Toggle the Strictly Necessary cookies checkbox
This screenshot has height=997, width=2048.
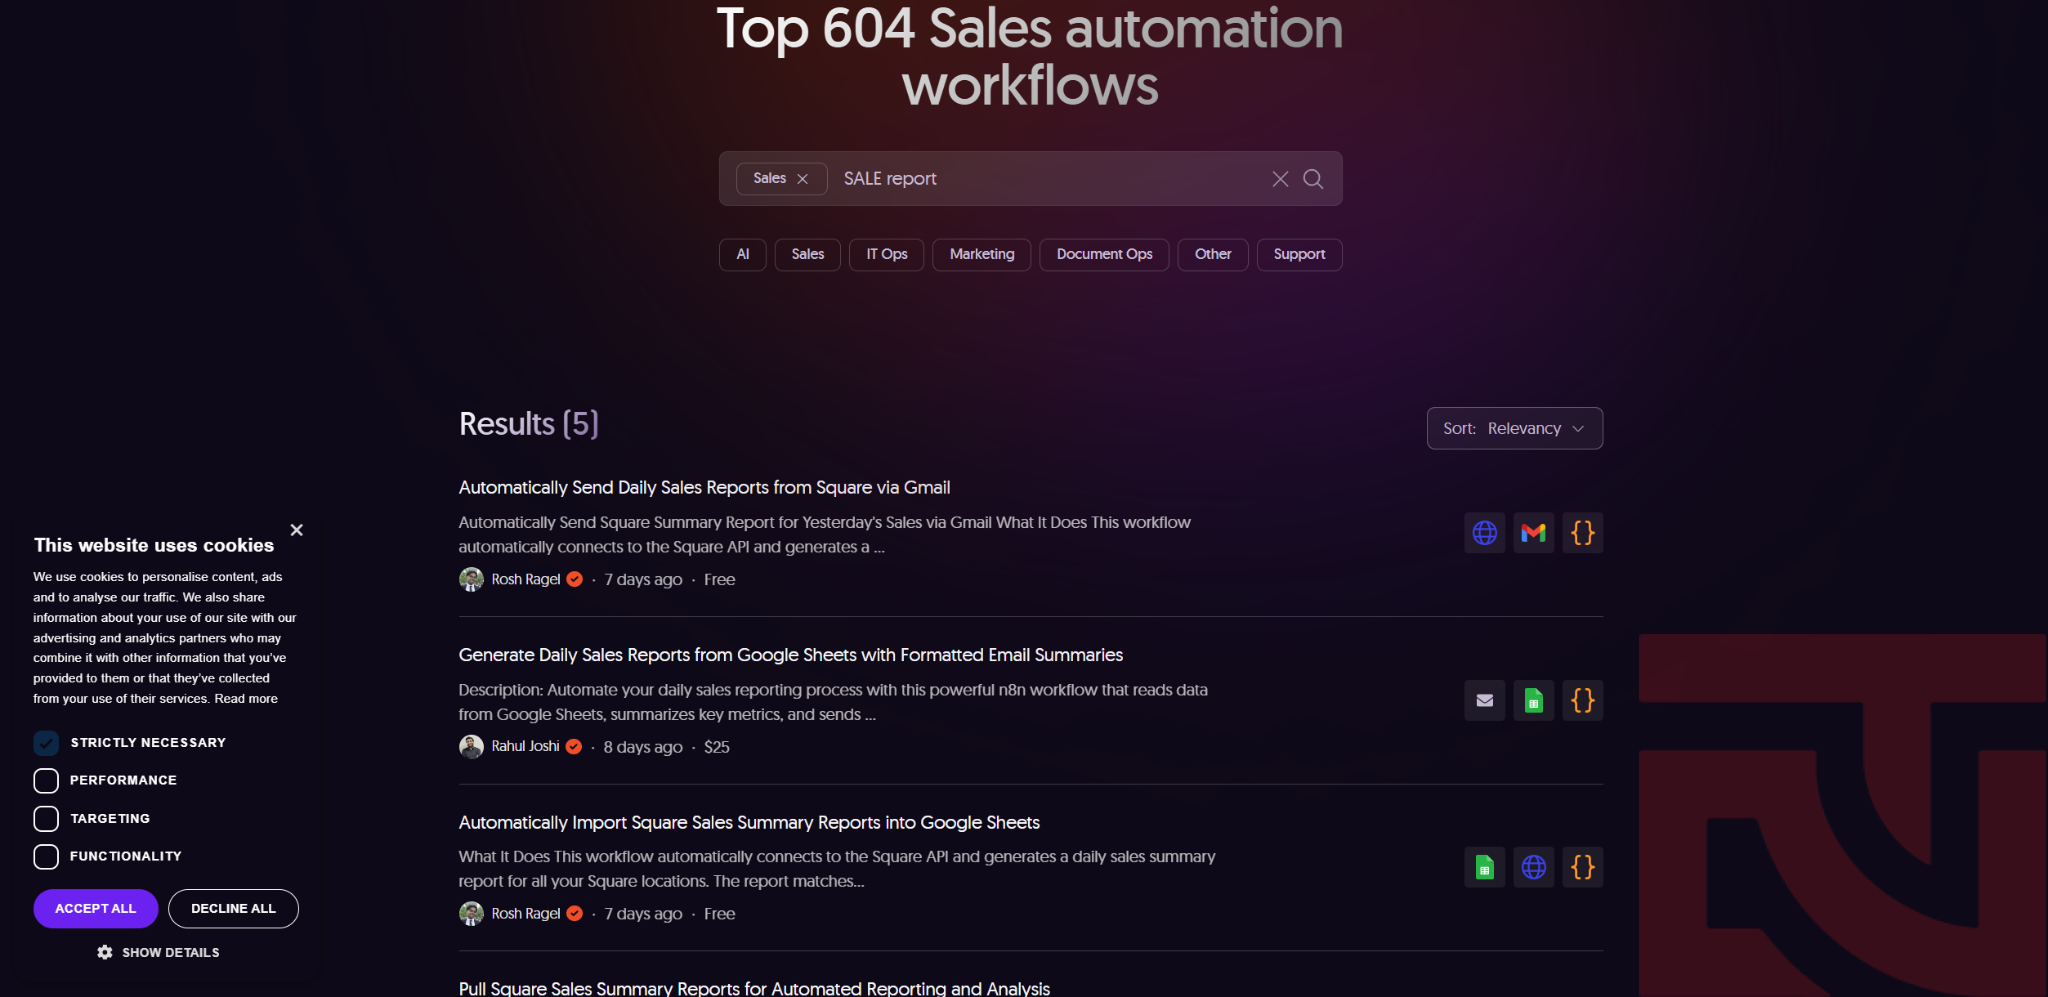coord(46,743)
